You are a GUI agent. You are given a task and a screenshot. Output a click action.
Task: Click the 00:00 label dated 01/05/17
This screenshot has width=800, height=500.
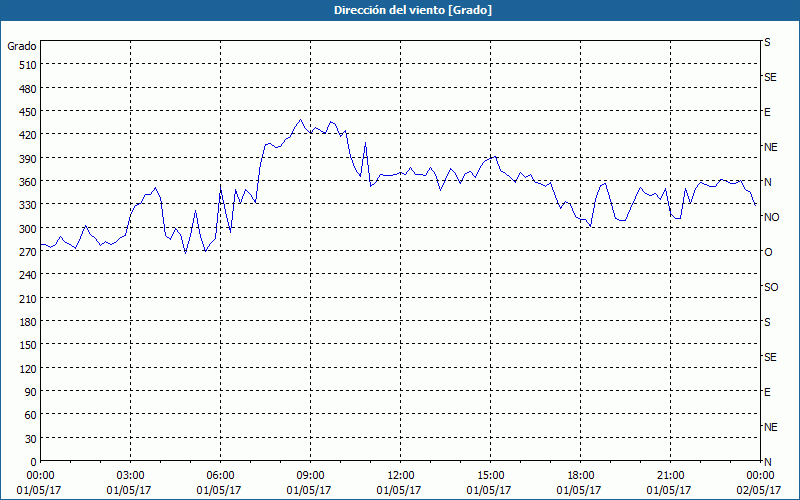click(x=40, y=476)
